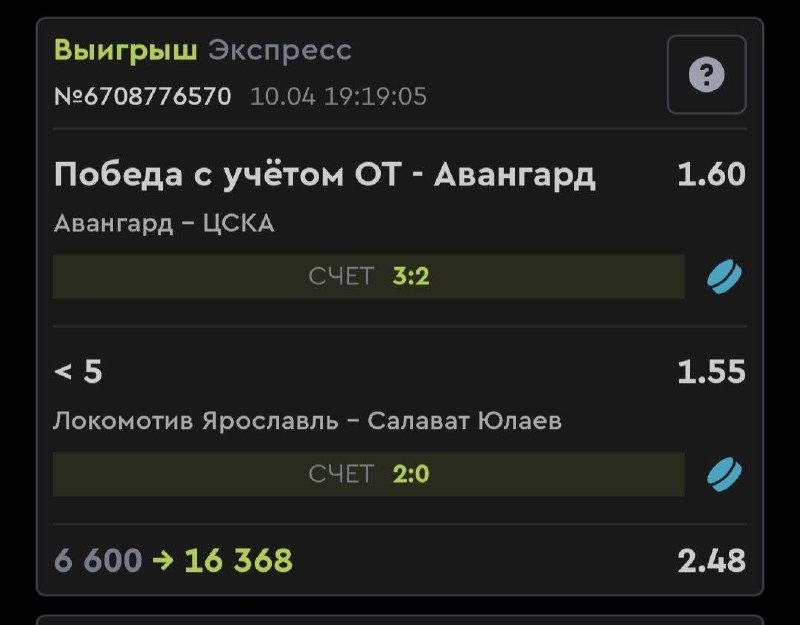800x625 pixels.
Task: Open the Победа с учётом ОТ - Авангард selection
Action: point(324,175)
